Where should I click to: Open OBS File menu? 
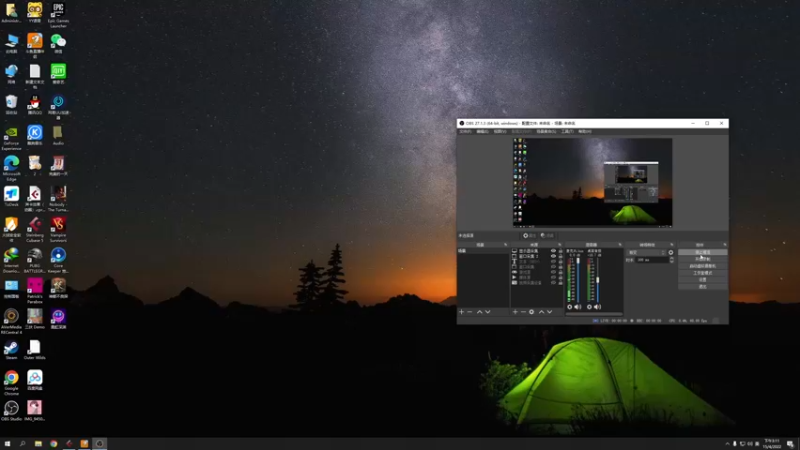(x=465, y=131)
